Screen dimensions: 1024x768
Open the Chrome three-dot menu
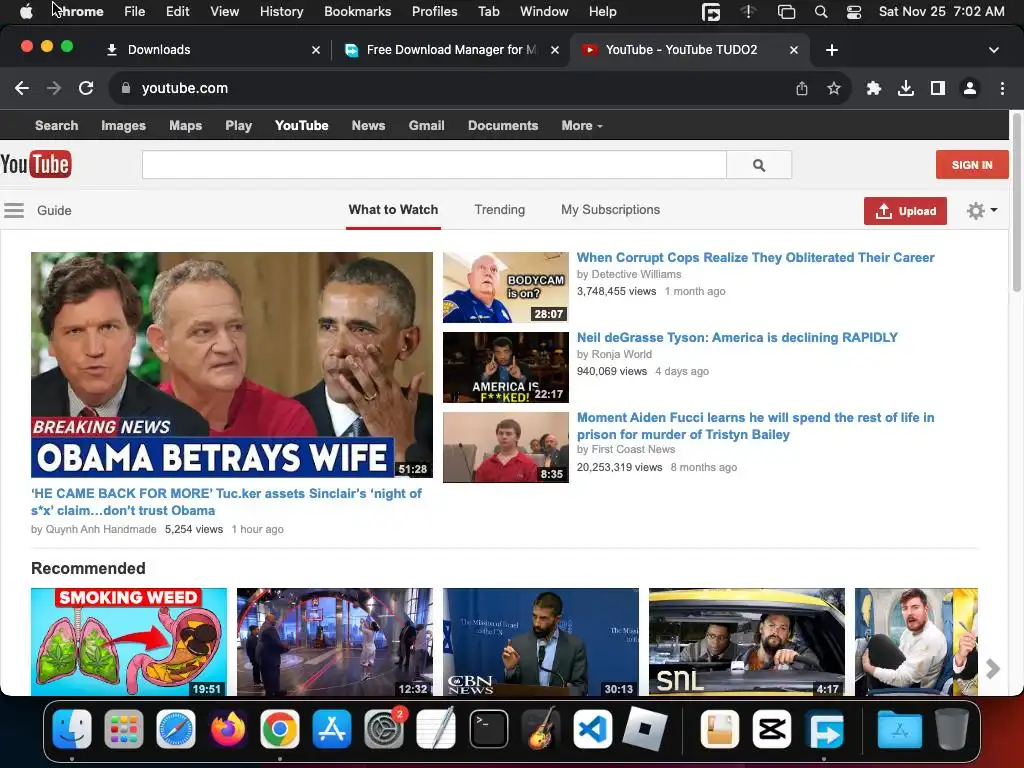click(1002, 88)
